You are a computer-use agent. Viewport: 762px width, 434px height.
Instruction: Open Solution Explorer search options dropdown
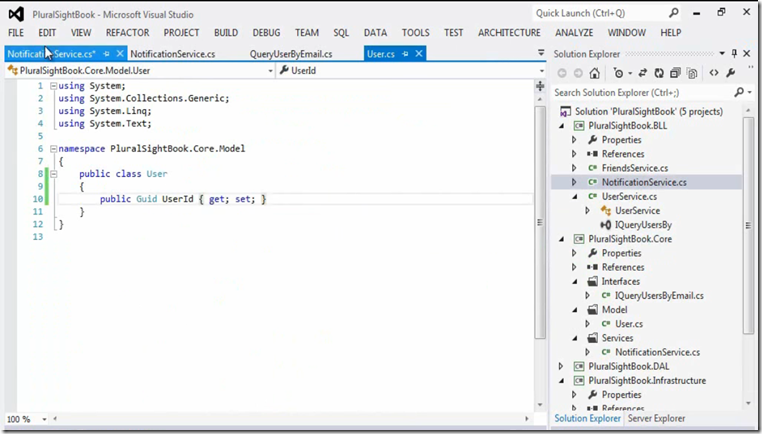pos(749,92)
